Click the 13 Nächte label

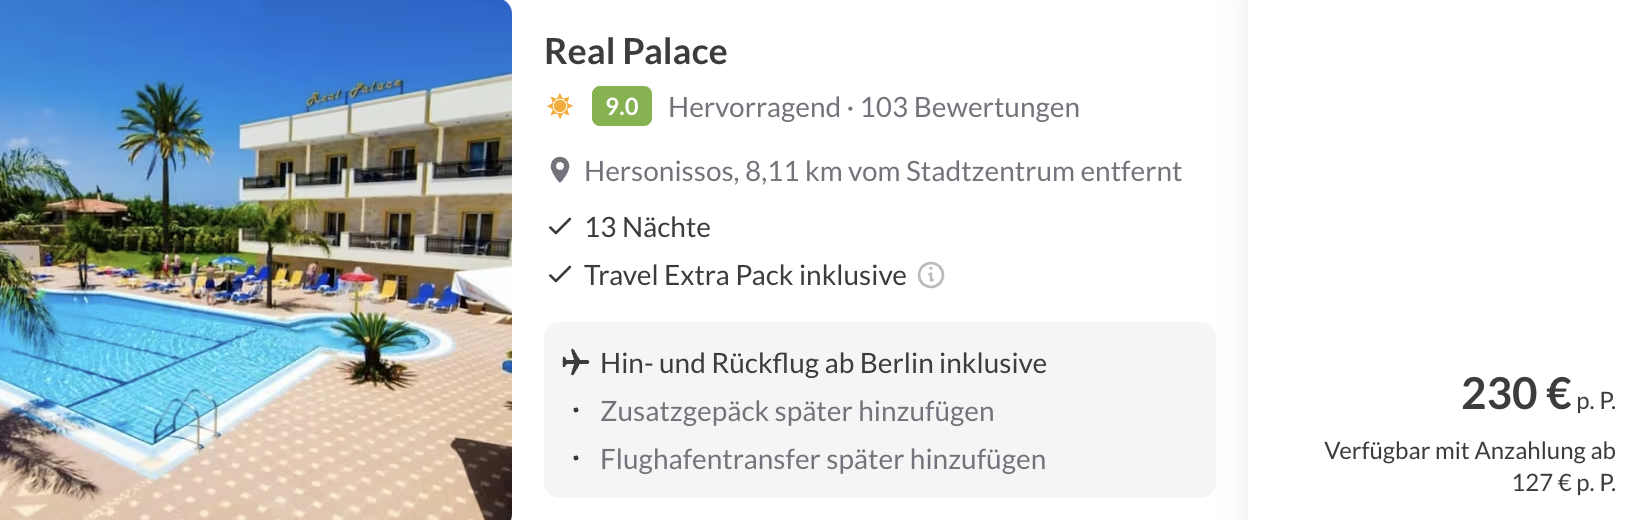[647, 227]
